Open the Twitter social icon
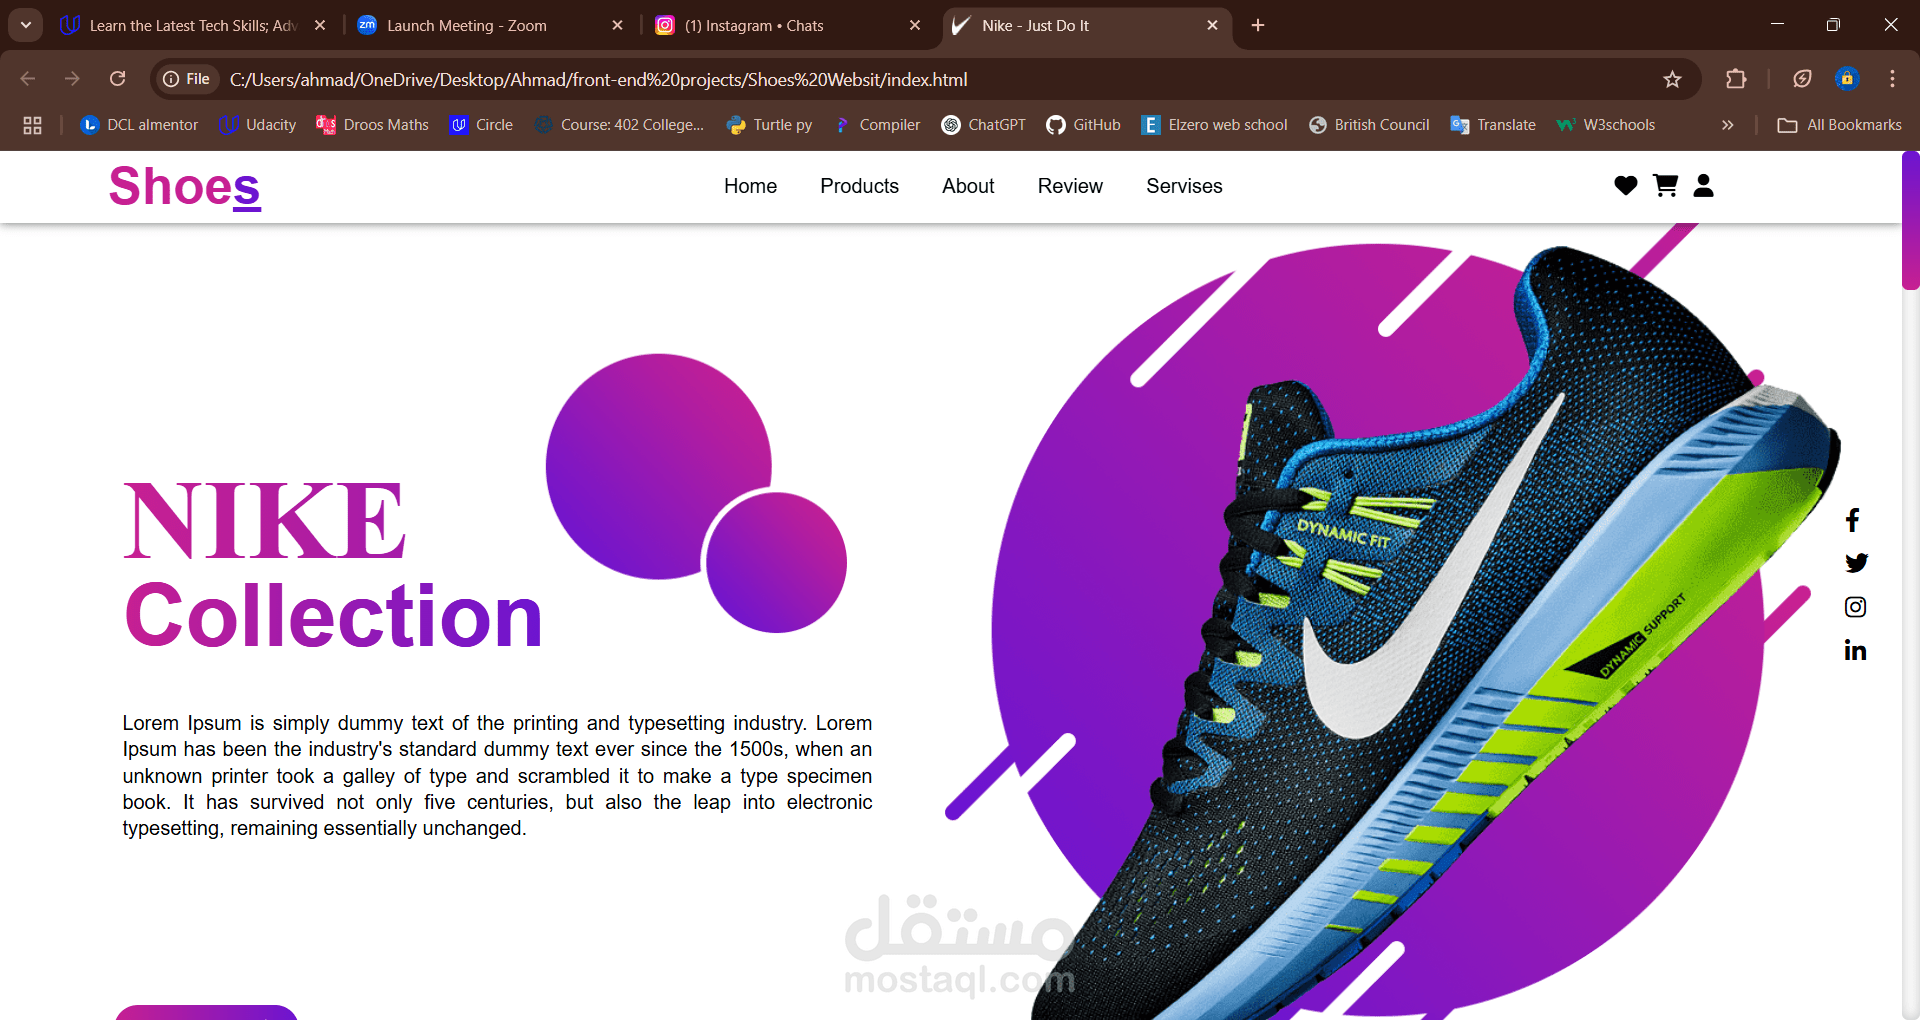 (1856, 563)
